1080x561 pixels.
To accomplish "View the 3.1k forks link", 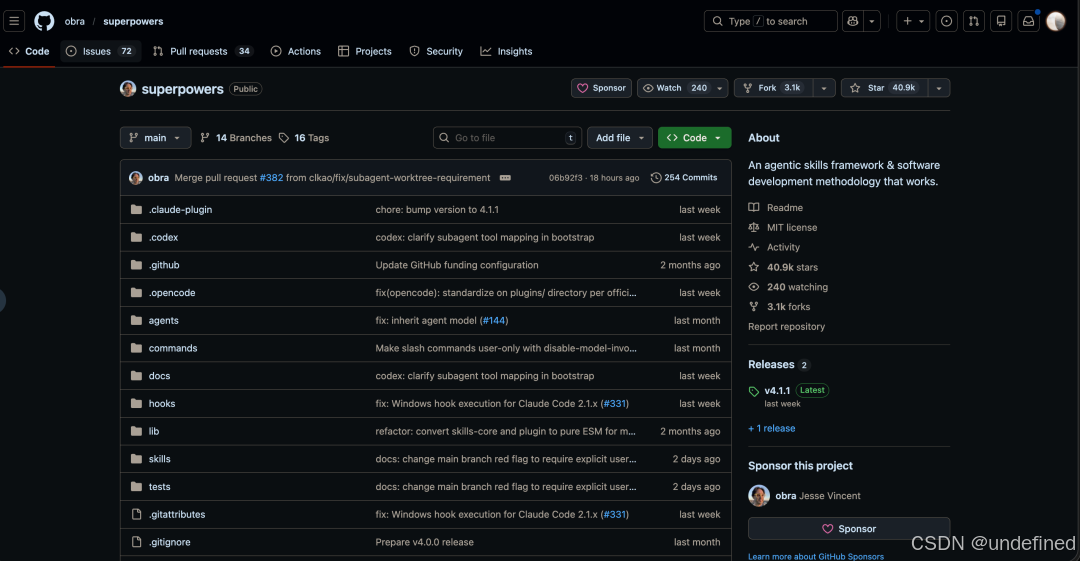I will (788, 307).
